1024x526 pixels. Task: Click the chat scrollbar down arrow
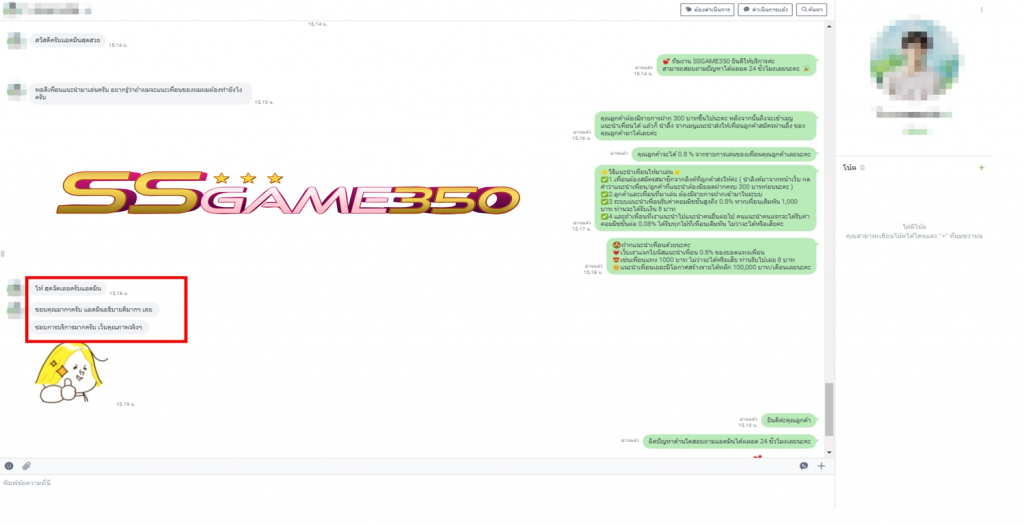pyautogui.click(x=829, y=452)
